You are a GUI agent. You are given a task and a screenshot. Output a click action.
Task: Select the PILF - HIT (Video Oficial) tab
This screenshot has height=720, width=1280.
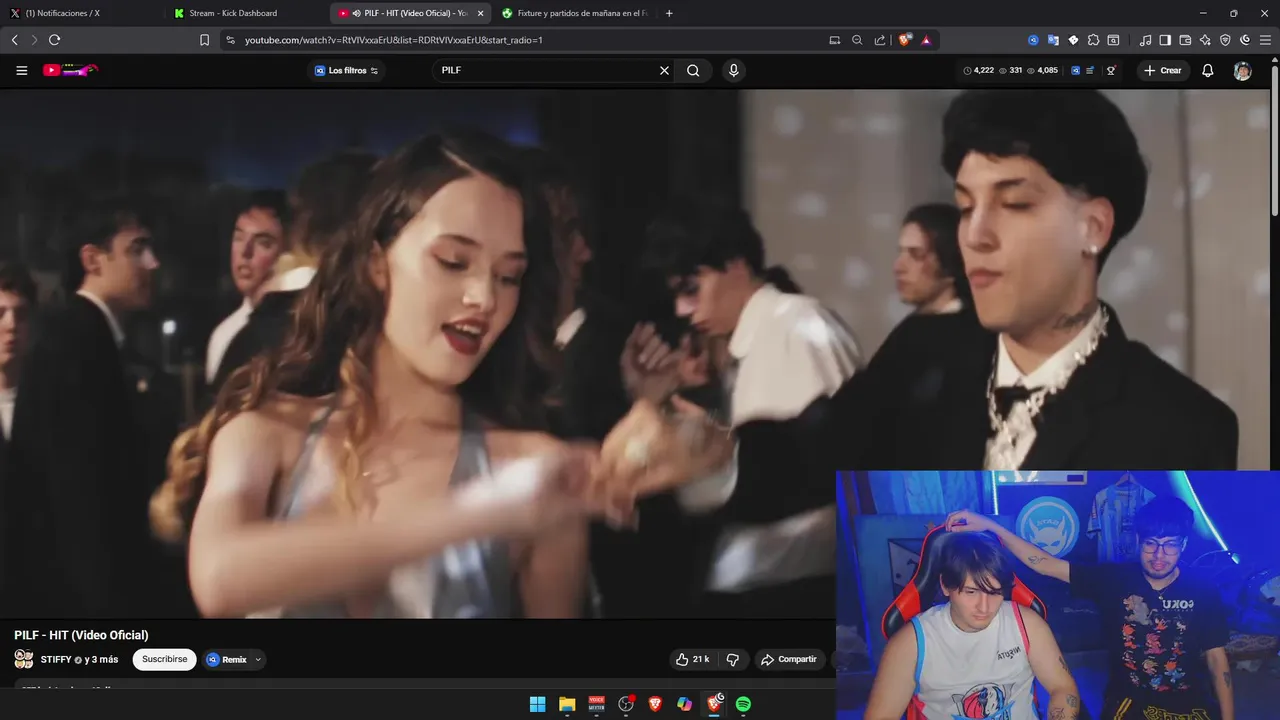click(410, 13)
